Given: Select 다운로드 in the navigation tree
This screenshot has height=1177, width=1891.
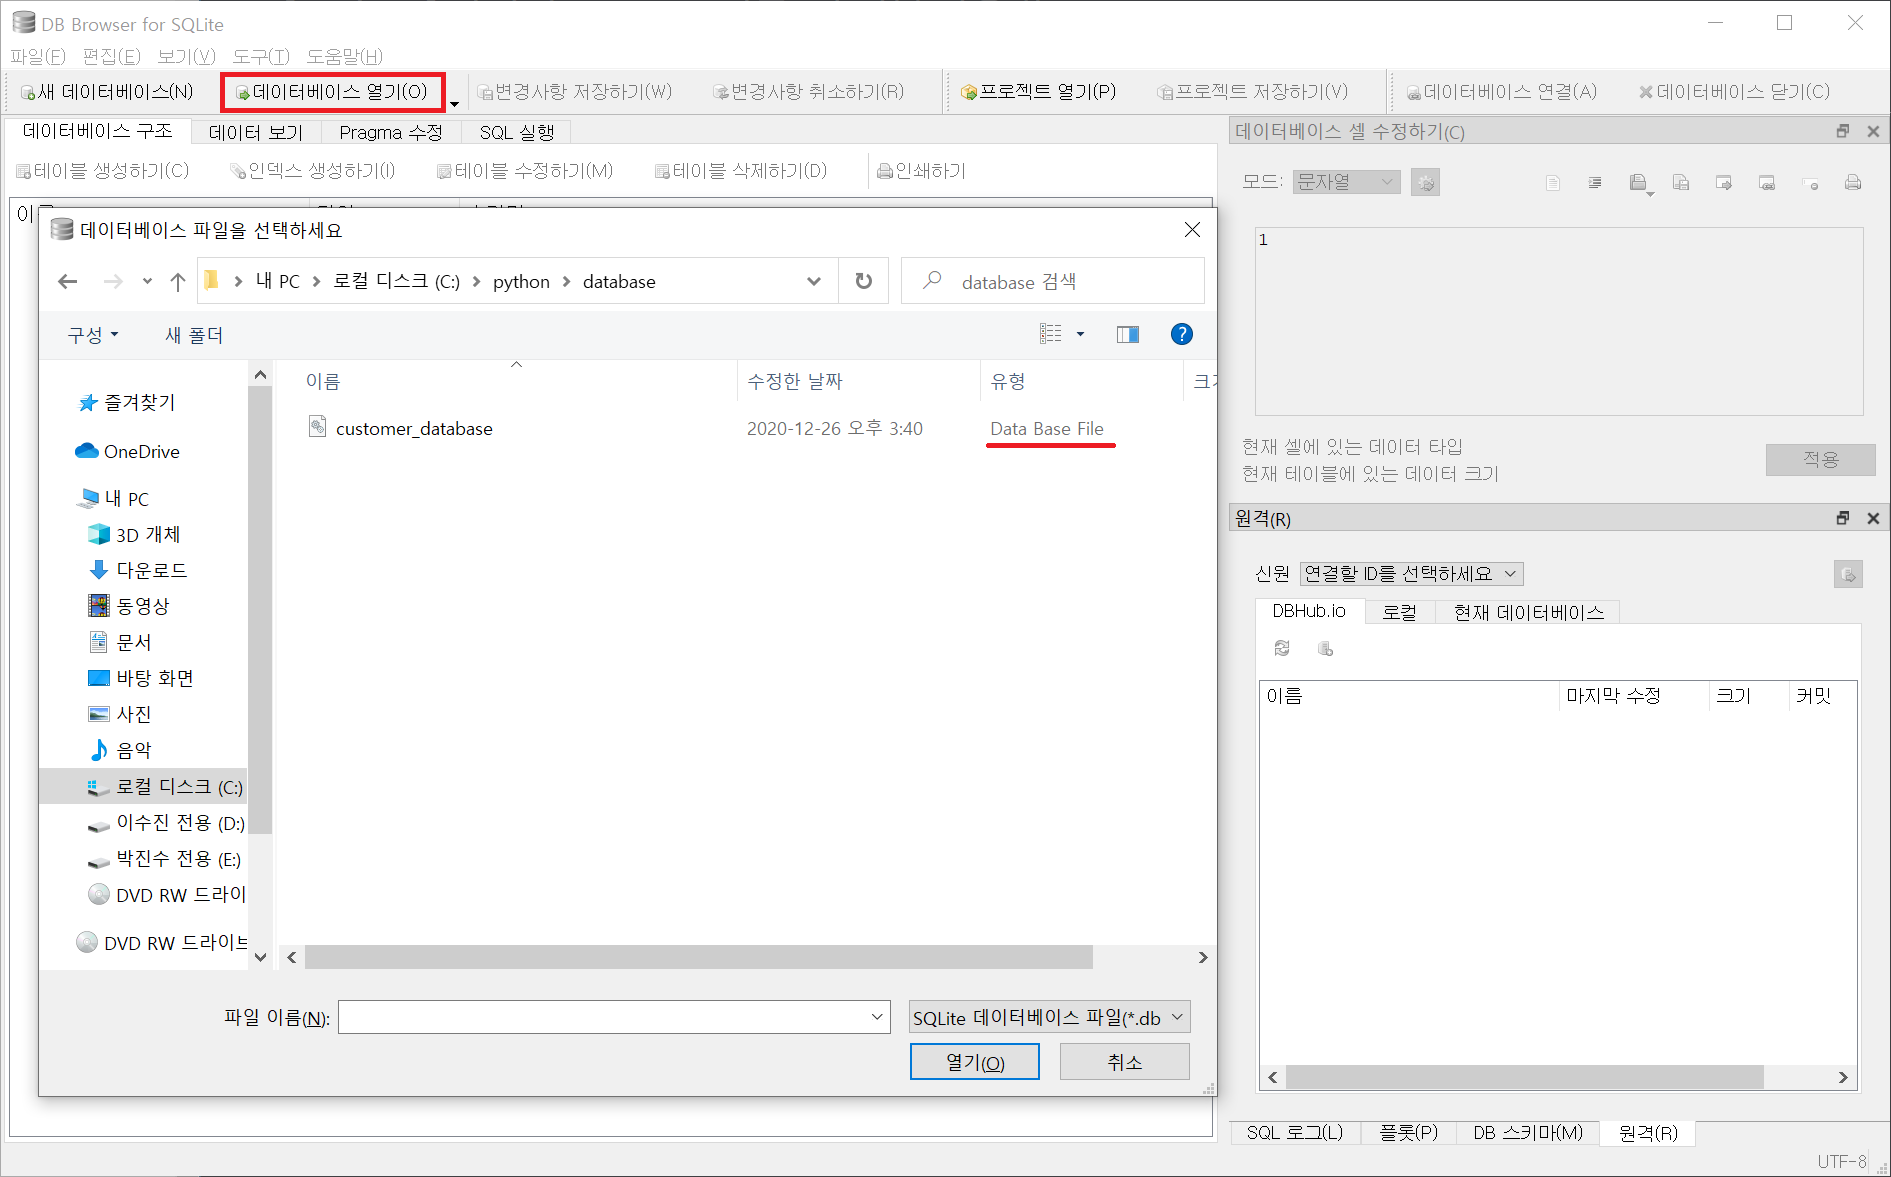Looking at the screenshot, I should [151, 570].
